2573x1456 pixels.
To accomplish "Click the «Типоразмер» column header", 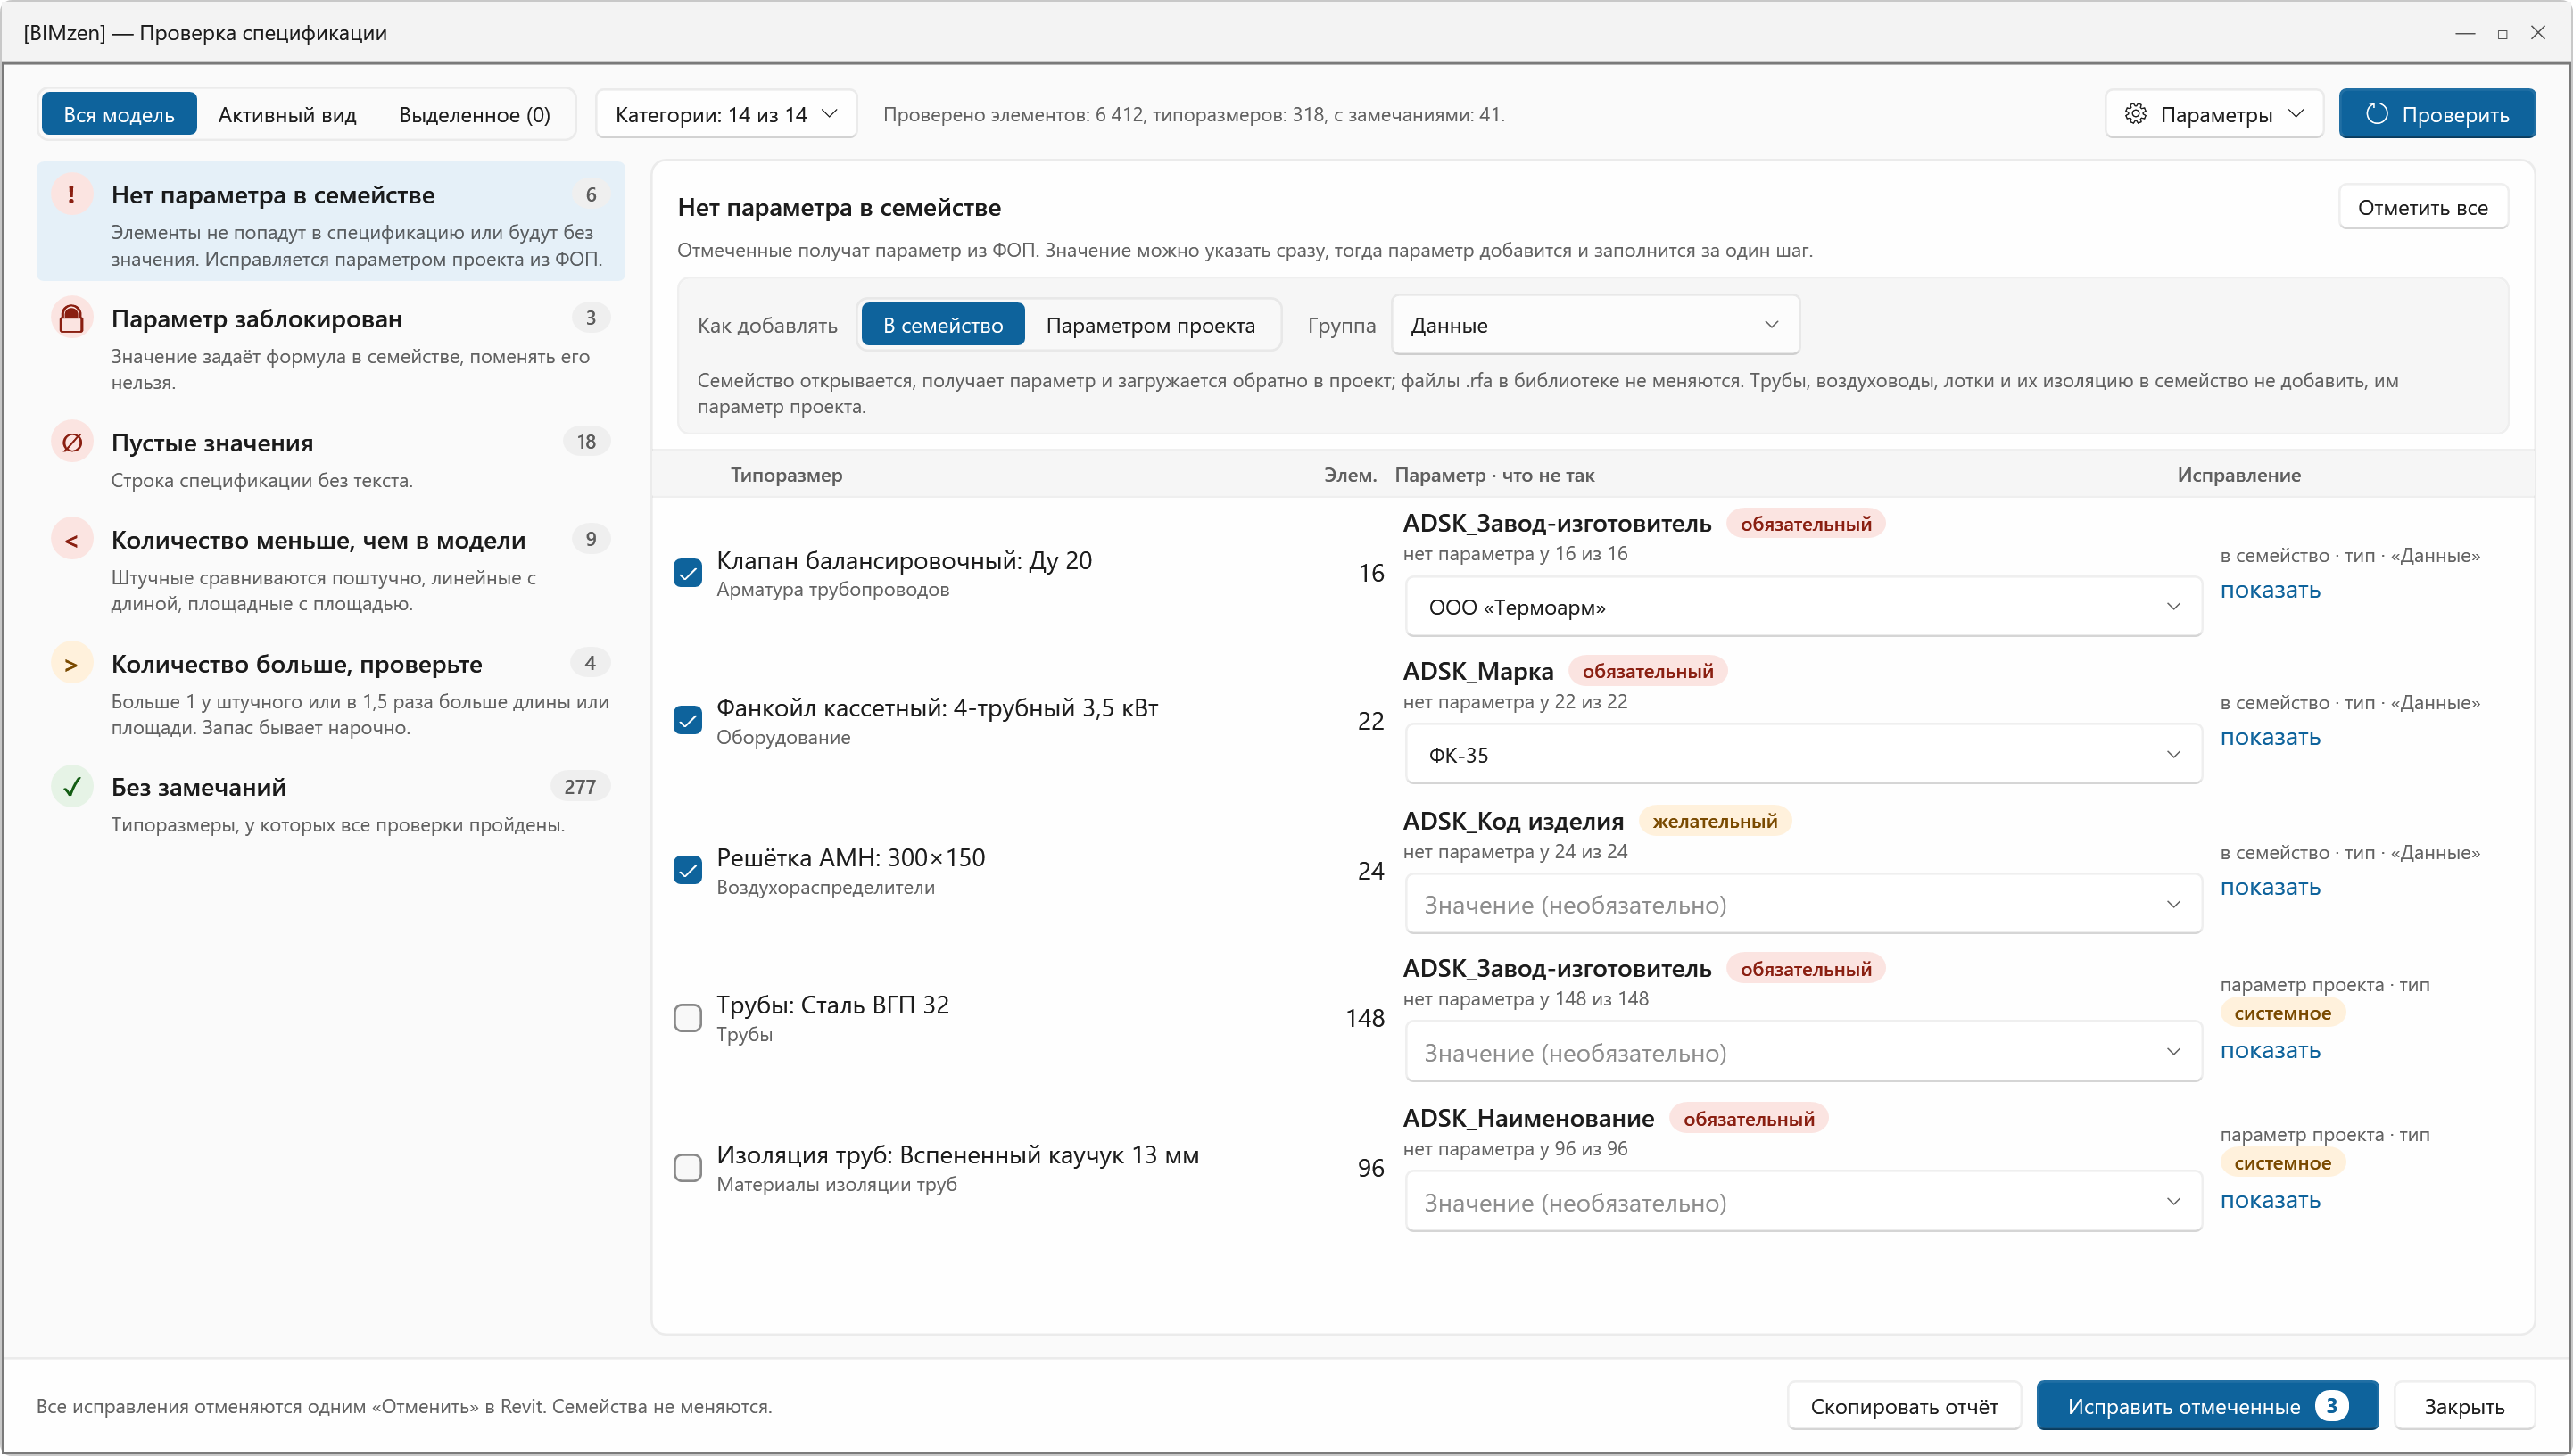I will pyautogui.click(x=786, y=475).
